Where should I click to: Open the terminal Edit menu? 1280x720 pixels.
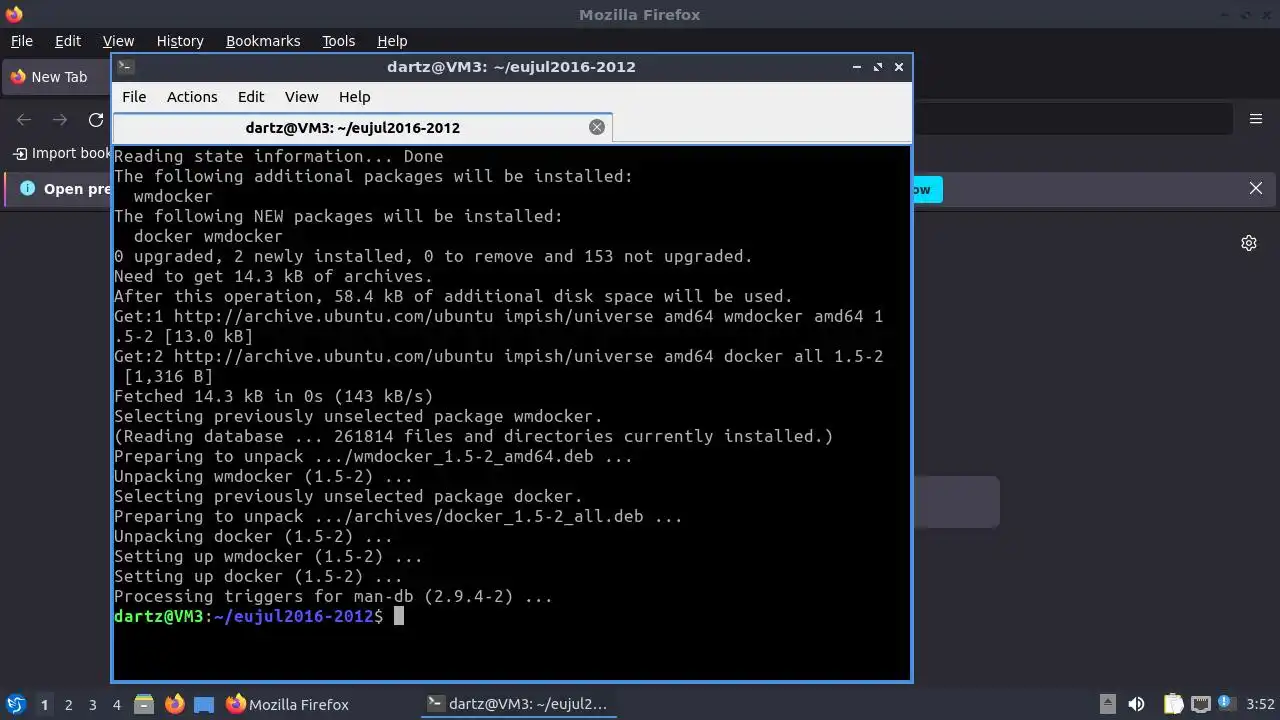coord(251,97)
